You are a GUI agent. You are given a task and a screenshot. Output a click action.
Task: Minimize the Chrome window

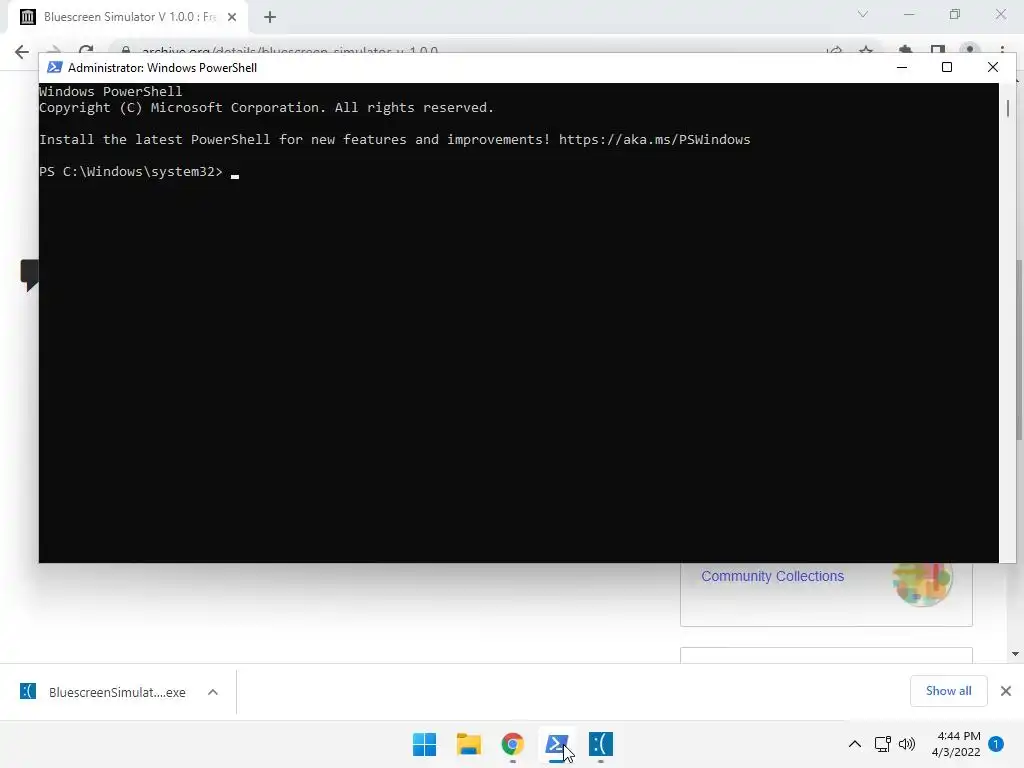(x=909, y=14)
